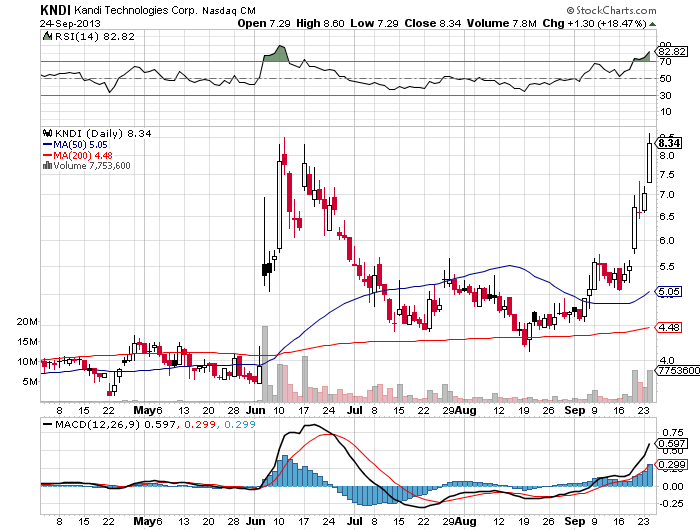Click the MA(50) 5.05 legend text
The height and width of the screenshot is (530, 700).
(80, 145)
